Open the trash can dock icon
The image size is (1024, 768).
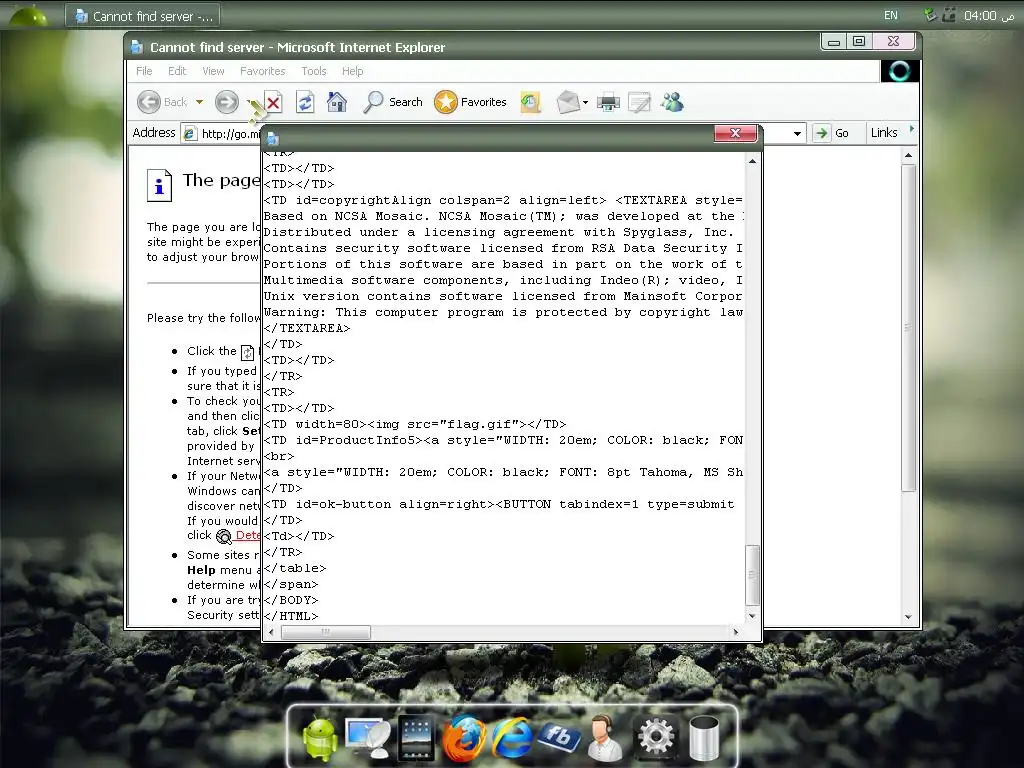point(704,738)
